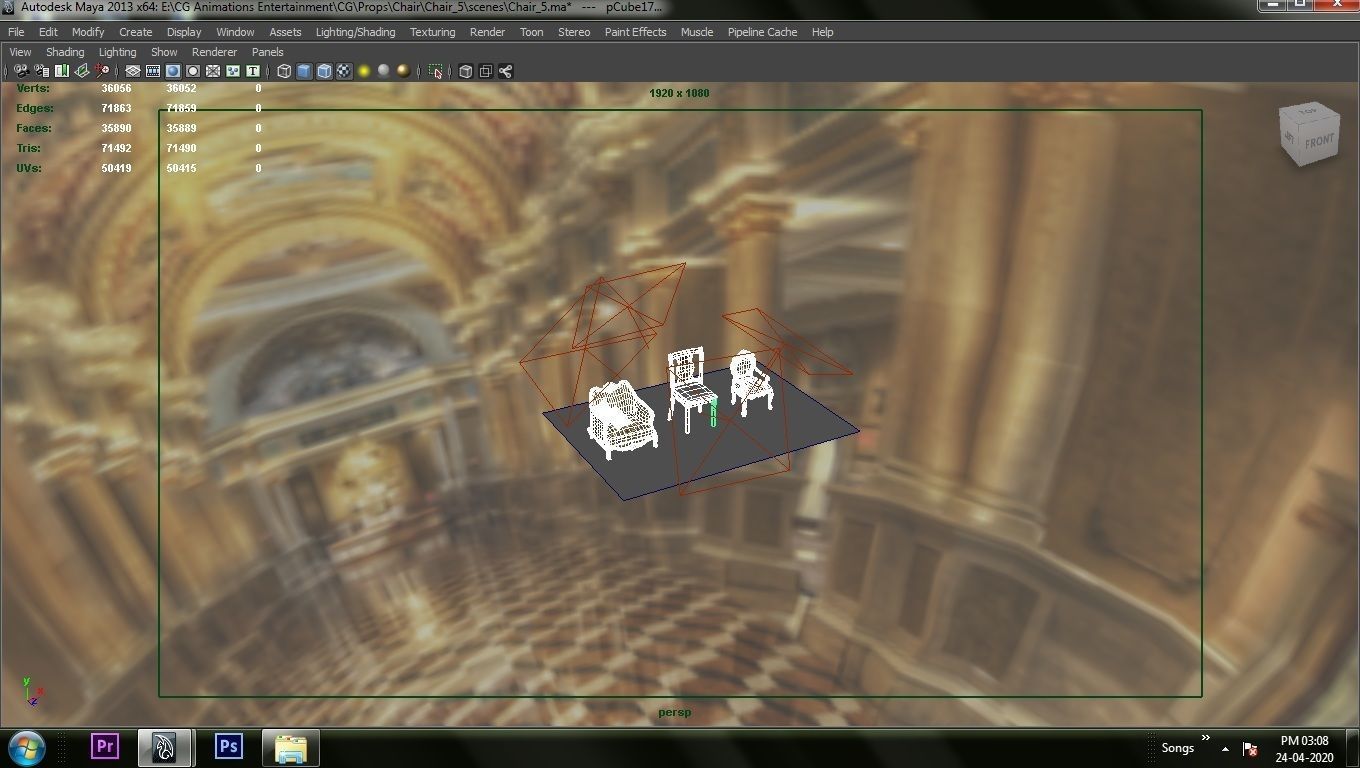Toggle the Safe Action icon
Viewport: 1360px width, 768px height.
click(233, 71)
